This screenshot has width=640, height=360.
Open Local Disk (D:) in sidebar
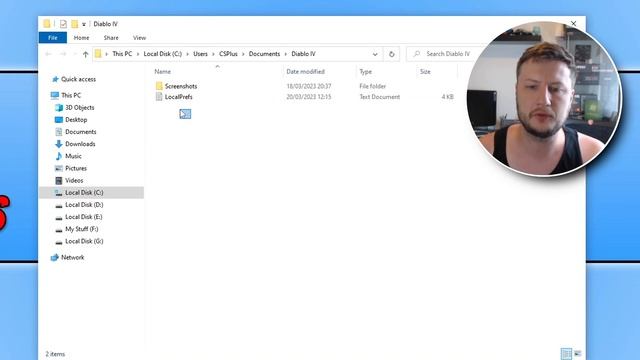coord(84,205)
